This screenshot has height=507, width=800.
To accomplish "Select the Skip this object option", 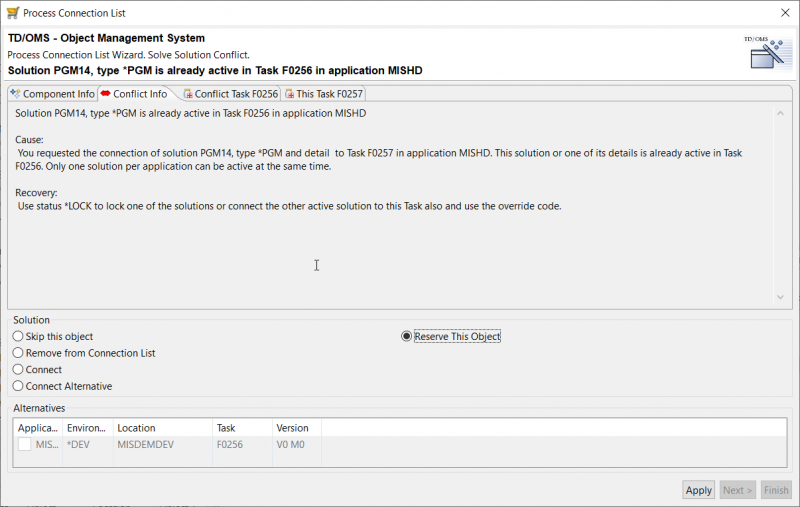I will (x=18, y=337).
